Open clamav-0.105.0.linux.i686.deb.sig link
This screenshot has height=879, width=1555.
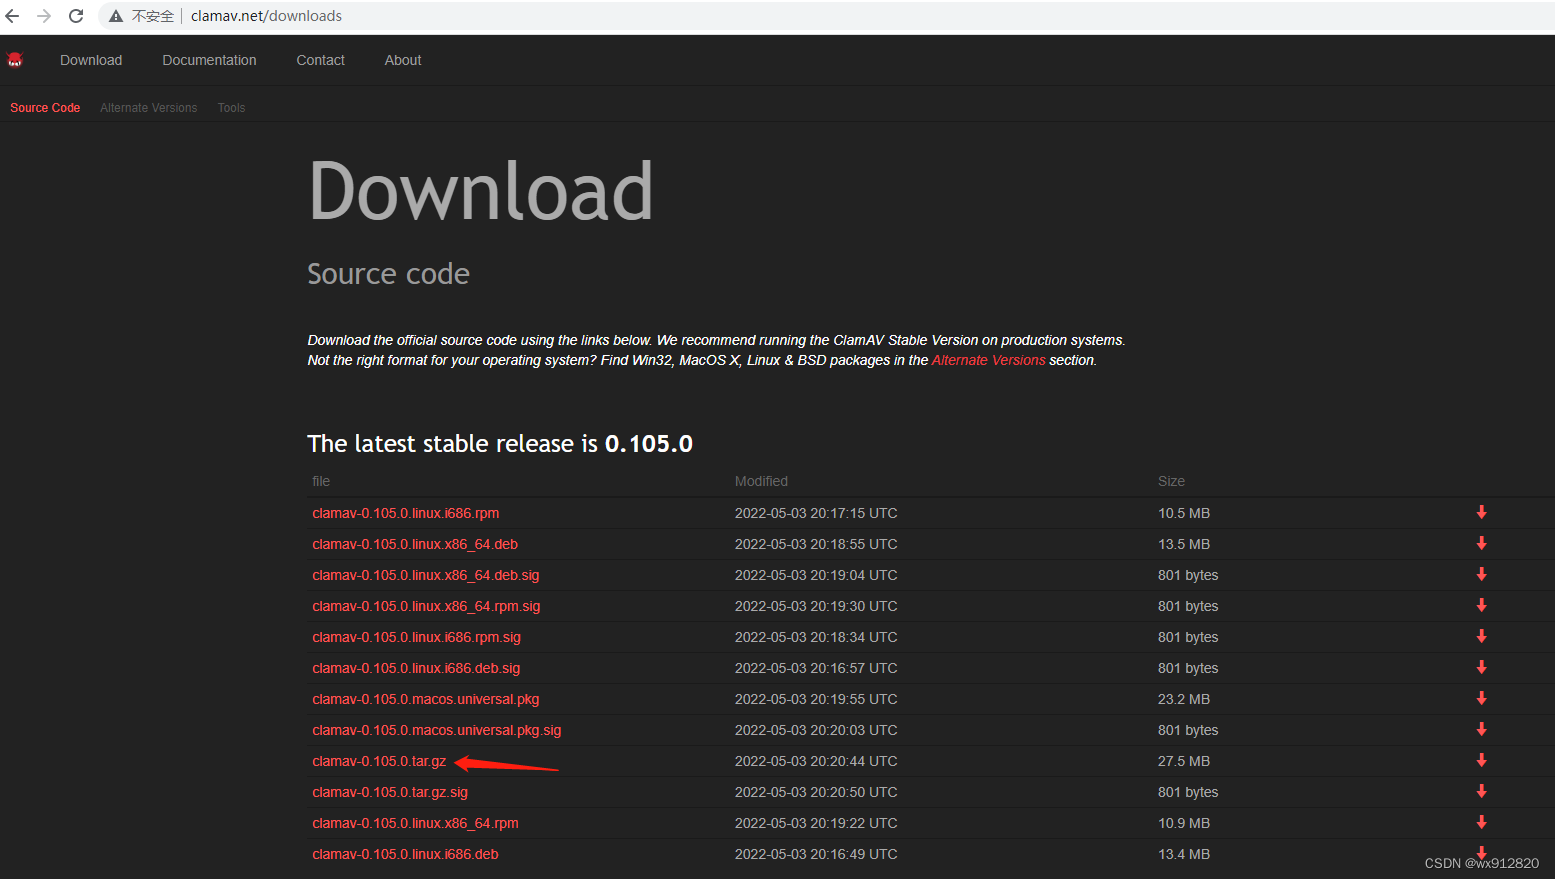coord(416,668)
